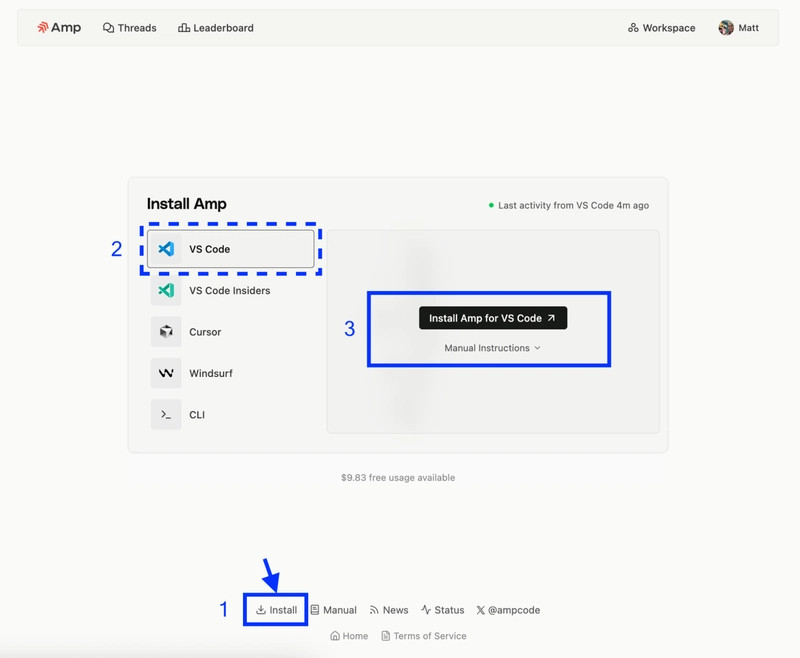Go to the Home link in the footer

349,636
